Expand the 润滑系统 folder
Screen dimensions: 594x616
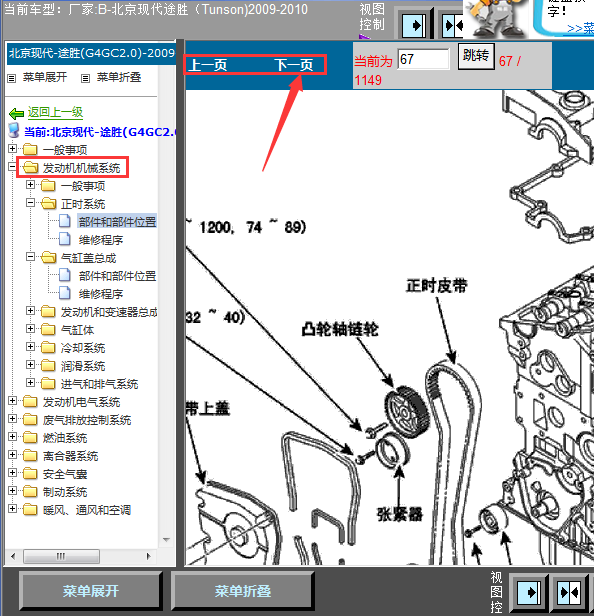click(30, 365)
